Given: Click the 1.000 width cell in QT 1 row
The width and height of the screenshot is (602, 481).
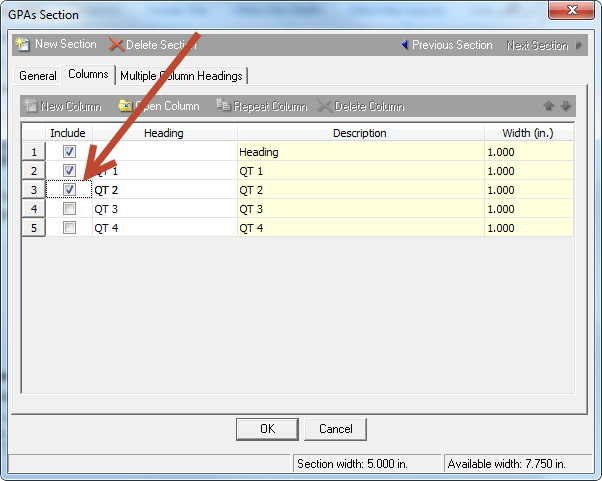Looking at the screenshot, I should coord(529,170).
